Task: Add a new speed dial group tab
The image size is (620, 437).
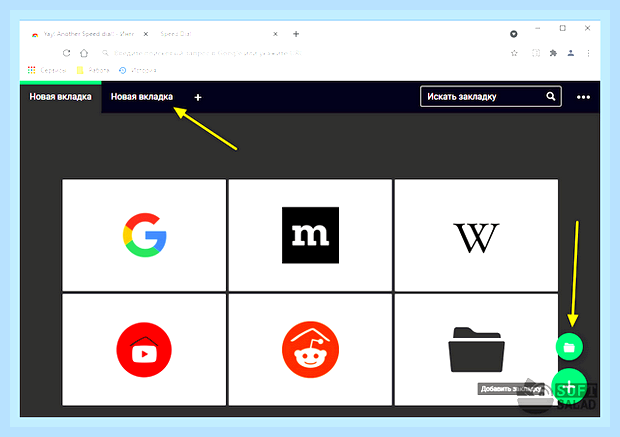Action: [198, 97]
